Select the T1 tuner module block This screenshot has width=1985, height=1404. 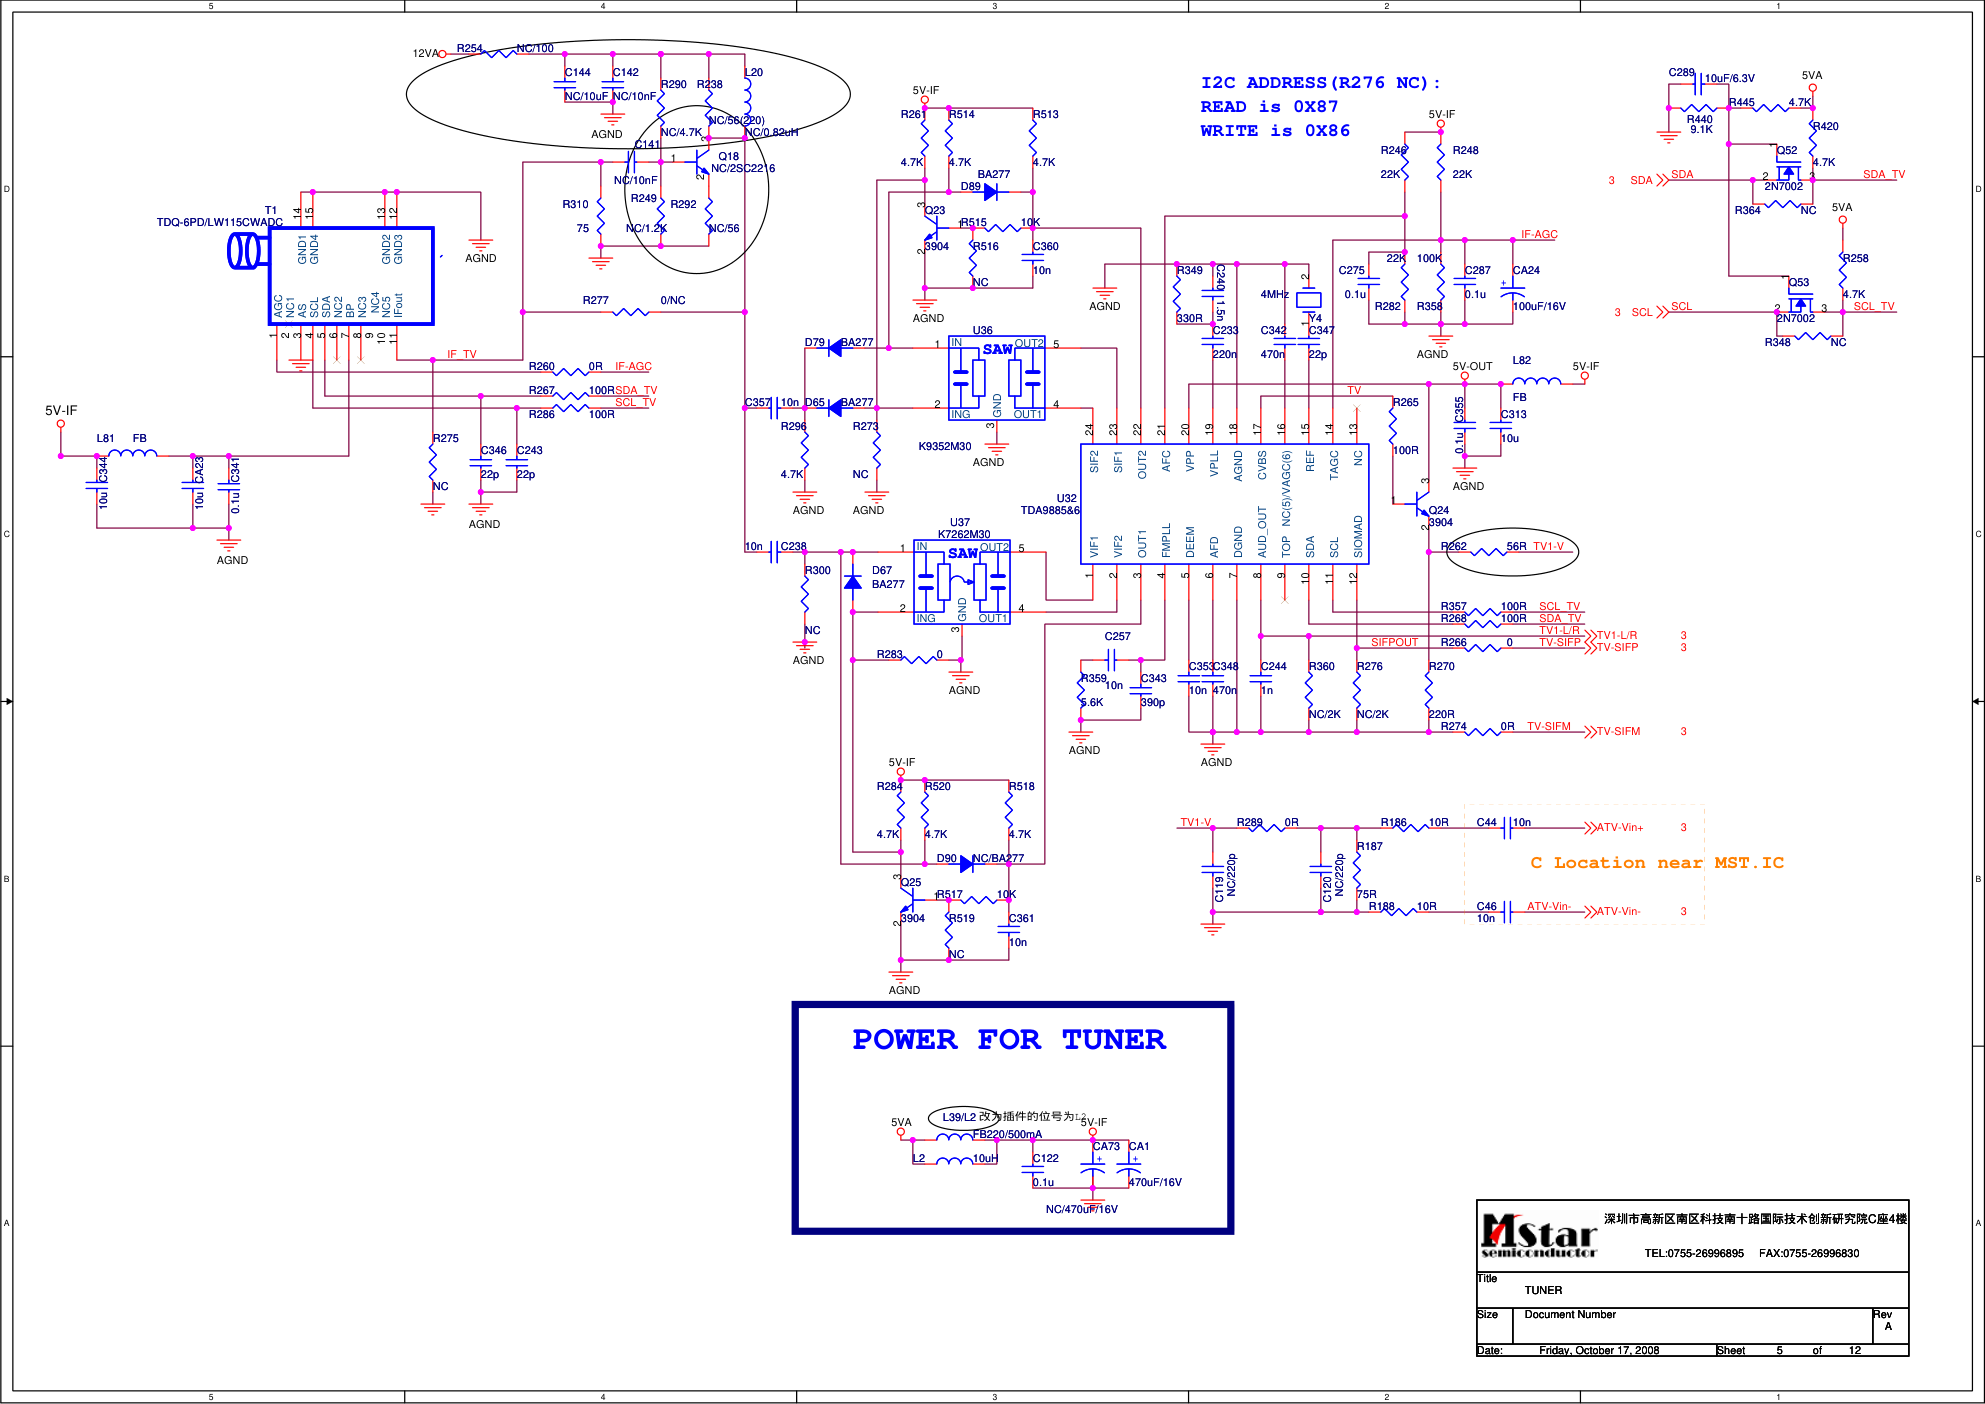(350, 275)
